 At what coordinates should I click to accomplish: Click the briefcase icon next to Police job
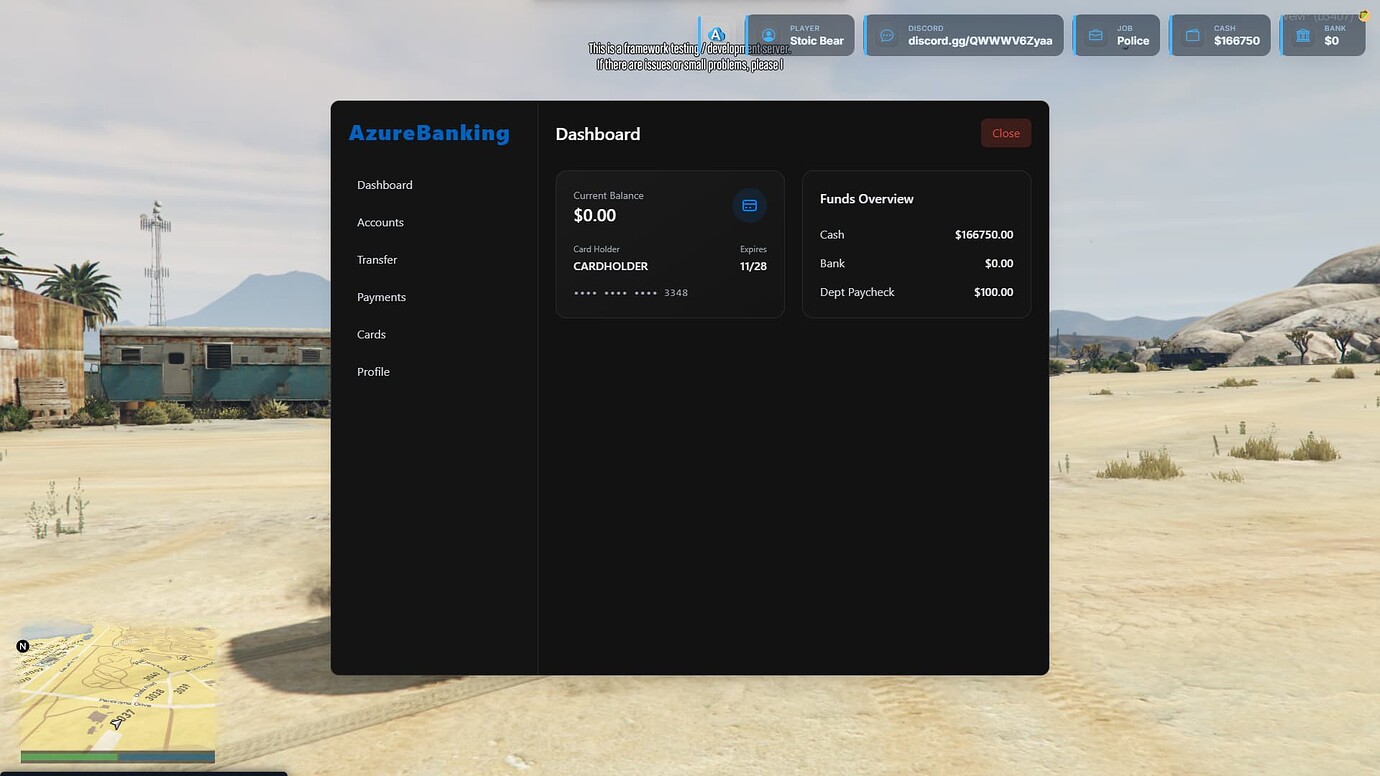(x=1095, y=34)
